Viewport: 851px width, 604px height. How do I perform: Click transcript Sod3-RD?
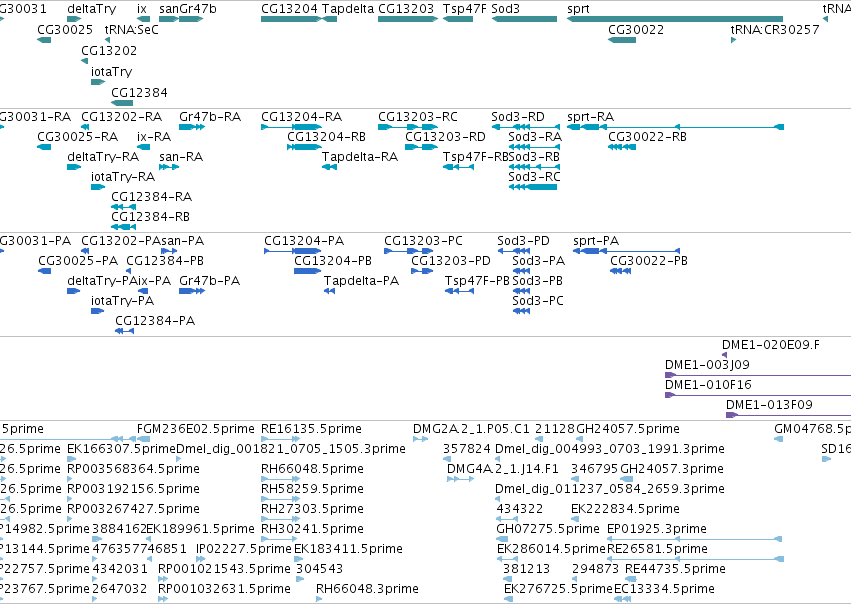coord(517,117)
